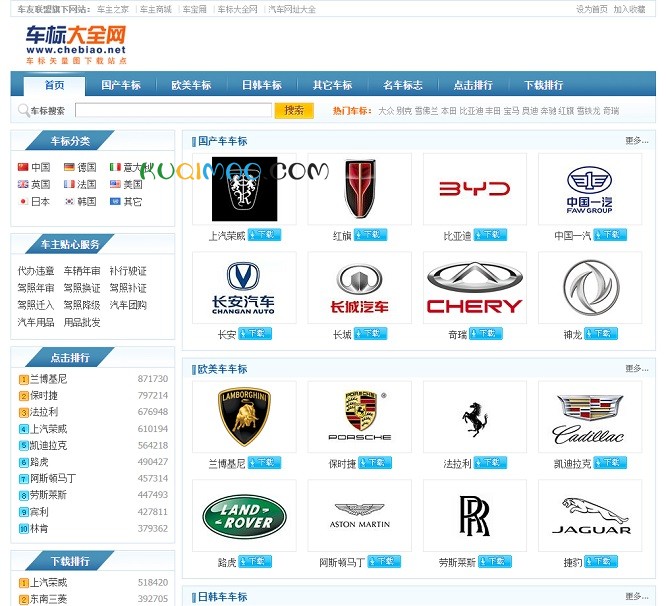Expand 更多 in 欧美车车标 section

(x=637, y=368)
